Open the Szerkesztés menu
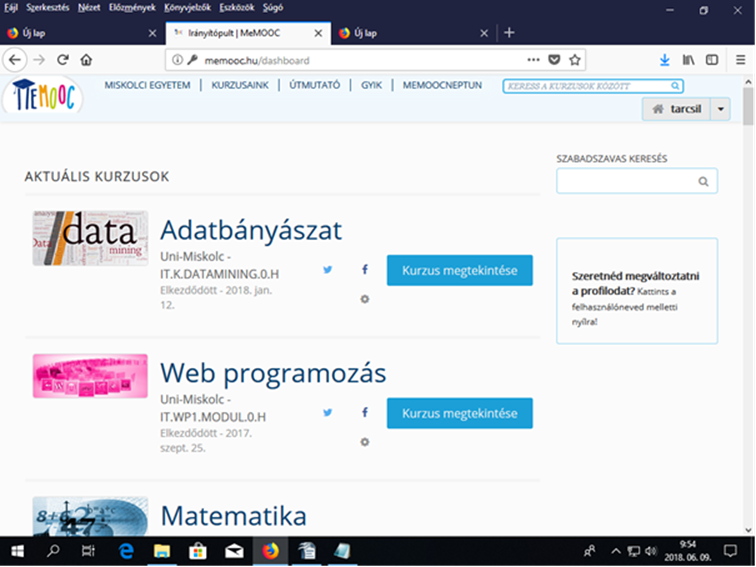Image resolution: width=756 pixels, height=567 pixels. pyautogui.click(x=48, y=8)
